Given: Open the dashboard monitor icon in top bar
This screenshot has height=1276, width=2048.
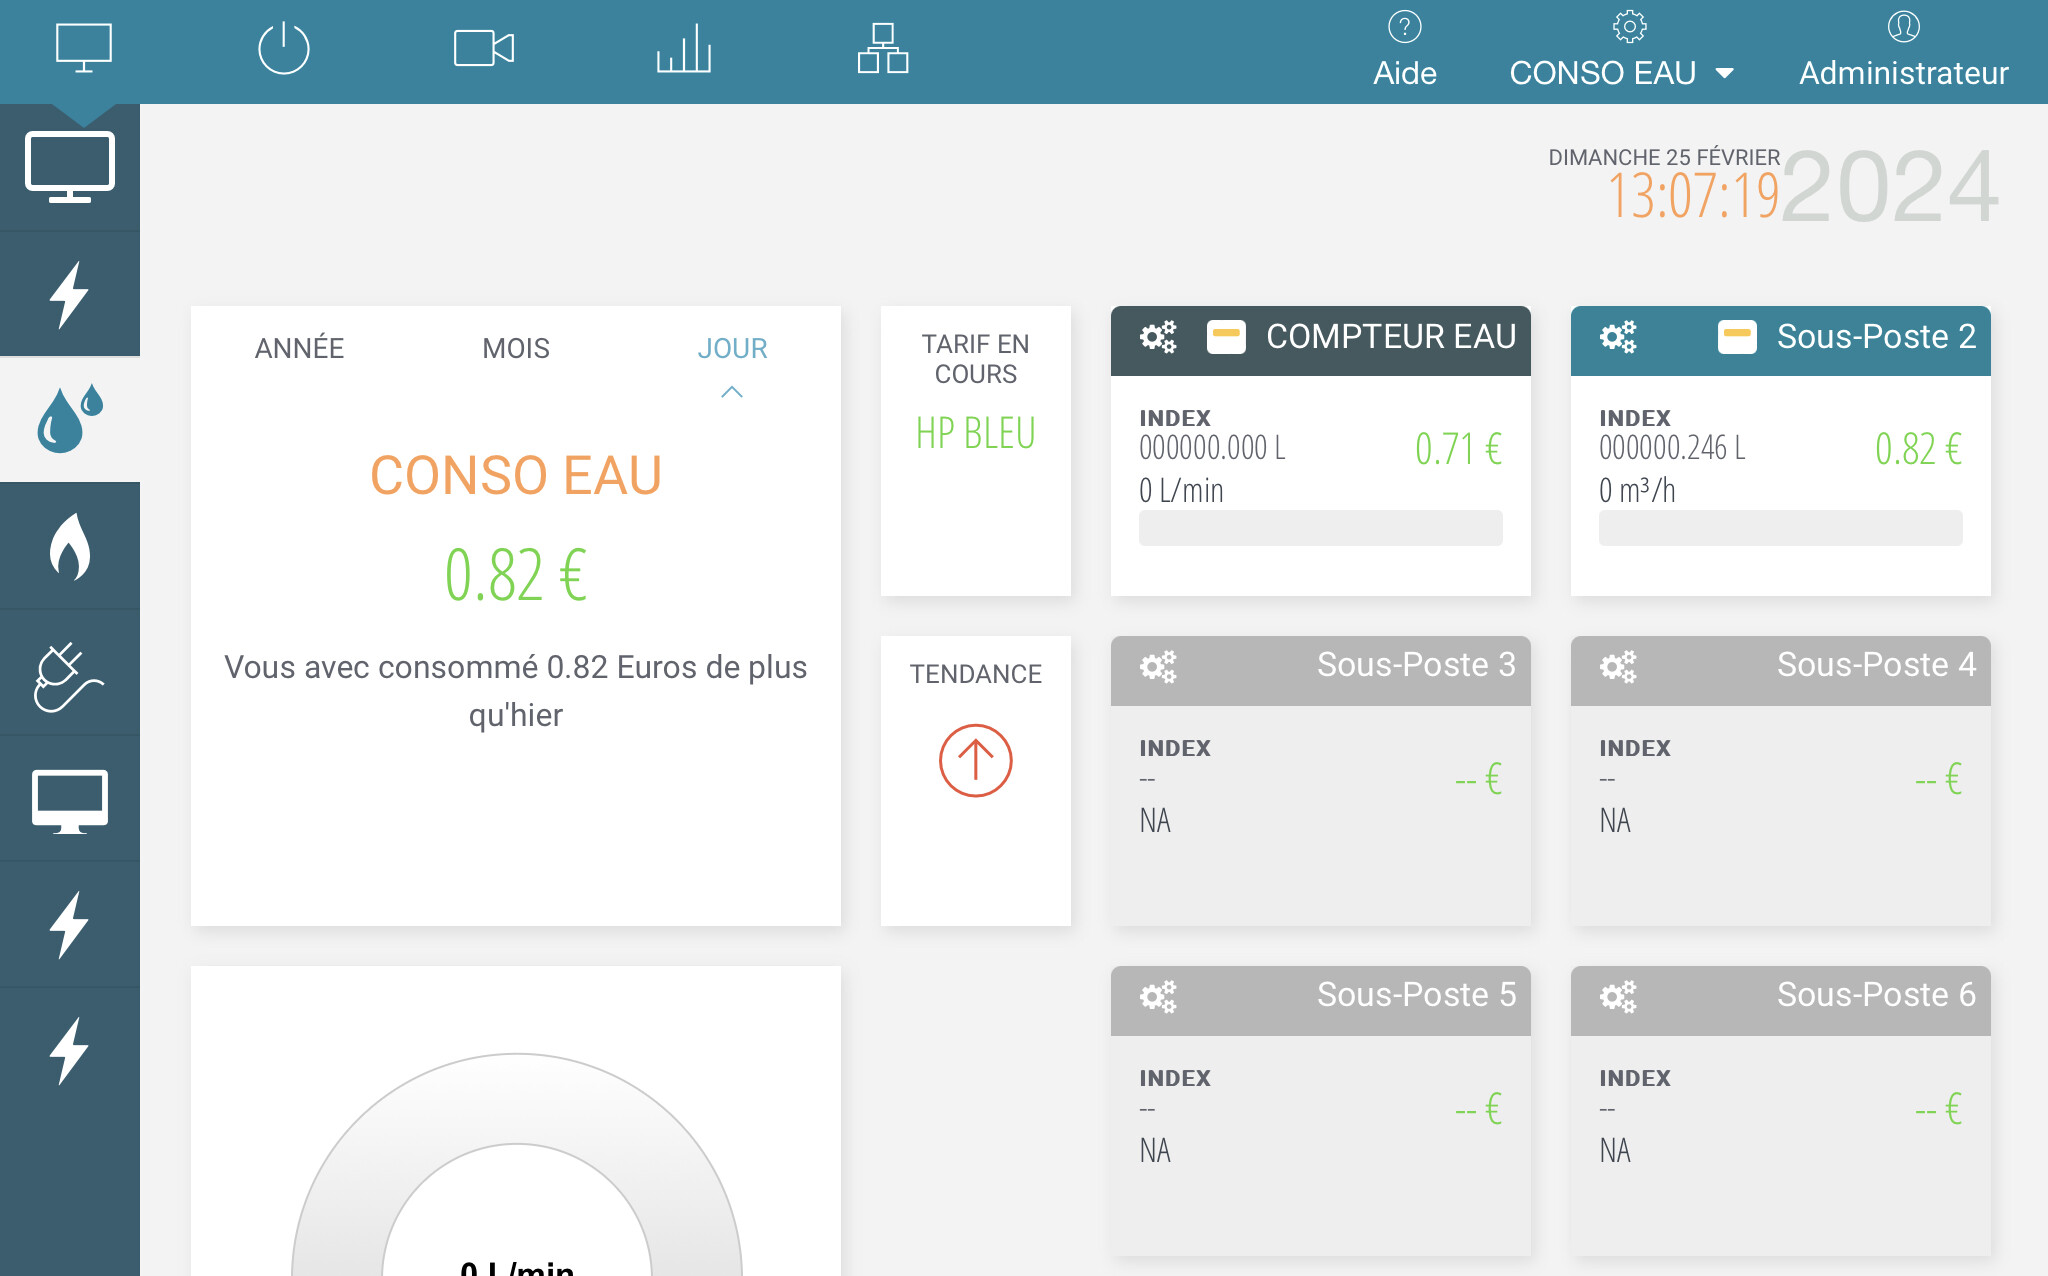Looking at the screenshot, I should 84,48.
